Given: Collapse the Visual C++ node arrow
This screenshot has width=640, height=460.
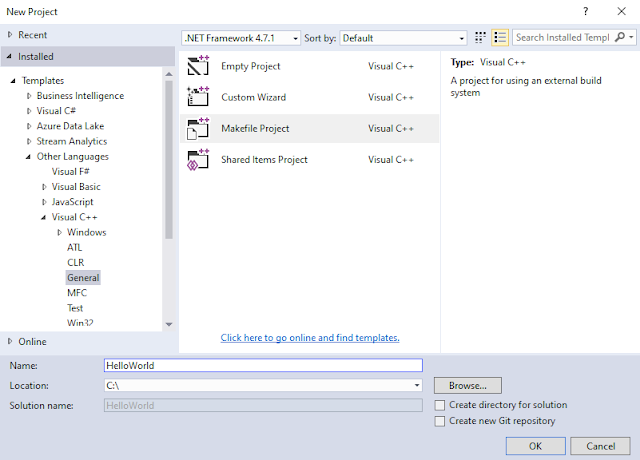Looking at the screenshot, I should [44, 217].
